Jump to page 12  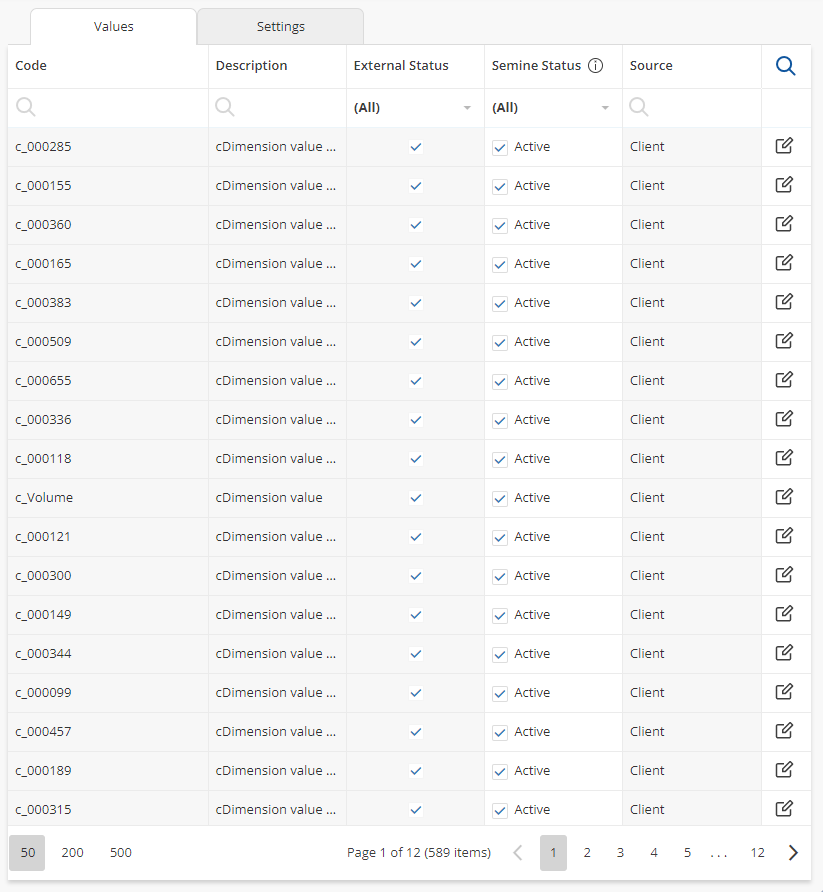[757, 853]
